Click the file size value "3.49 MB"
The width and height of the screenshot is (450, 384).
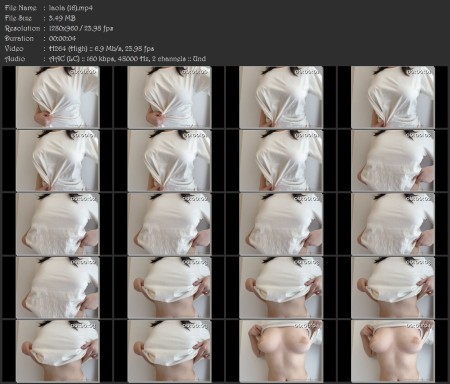click(62, 18)
